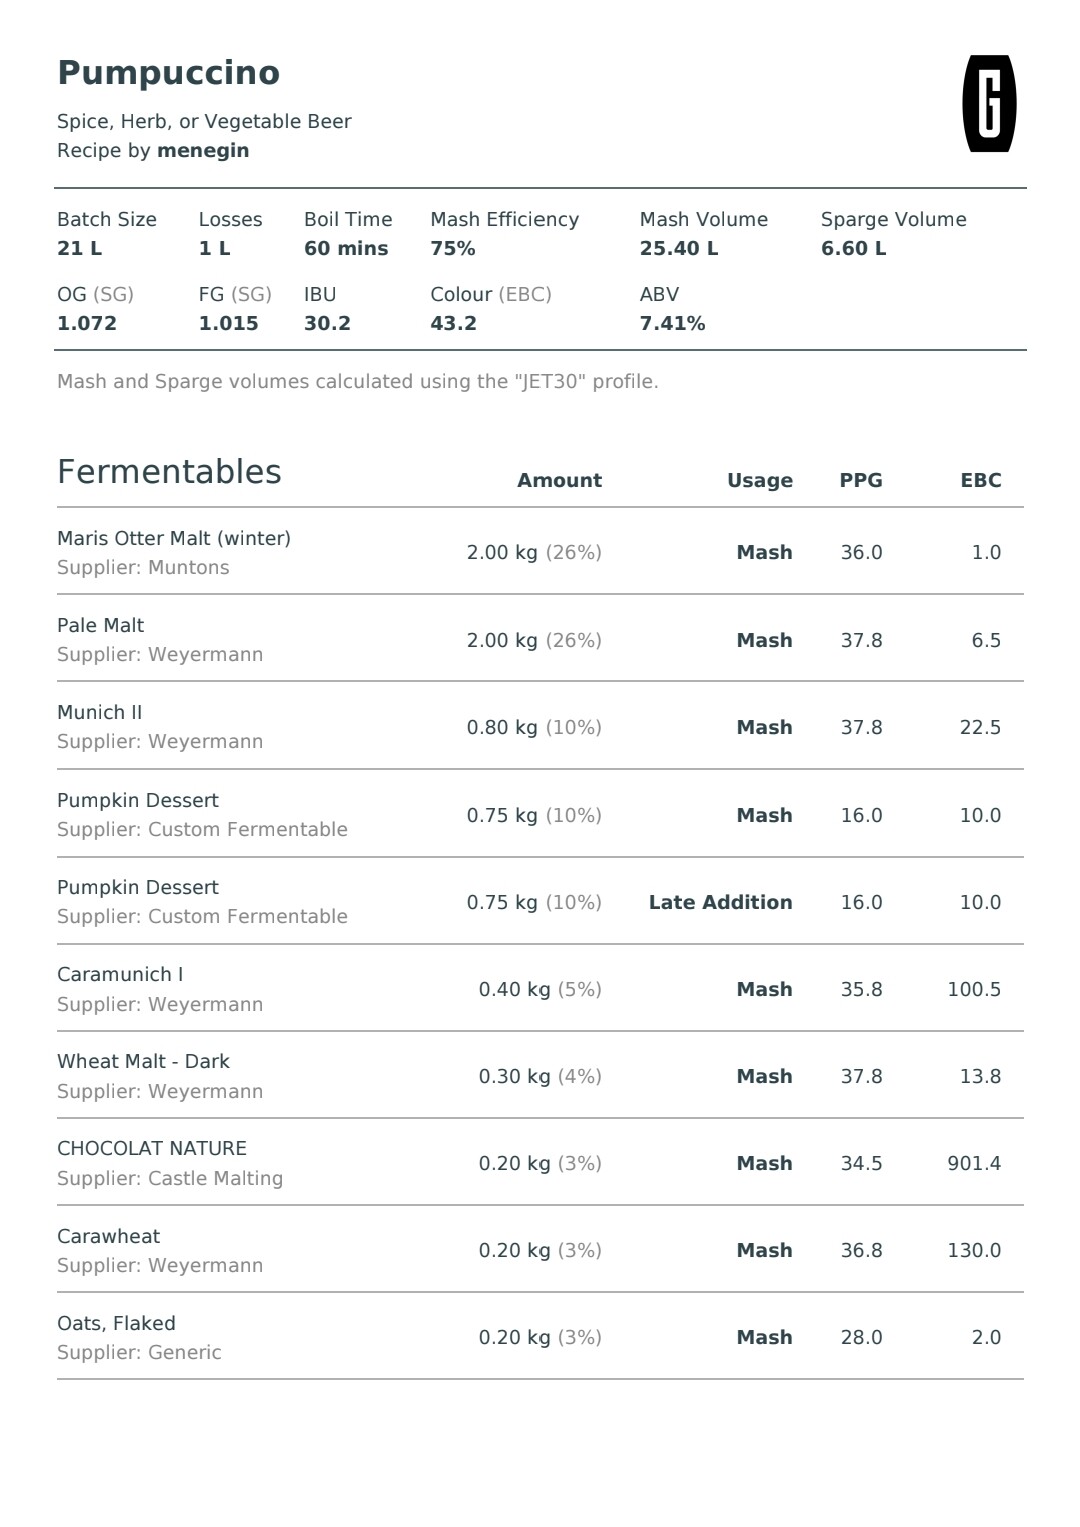Select the Maris Otter Malt (winter) row
The height and width of the screenshot is (1527, 1080).
[540, 552]
